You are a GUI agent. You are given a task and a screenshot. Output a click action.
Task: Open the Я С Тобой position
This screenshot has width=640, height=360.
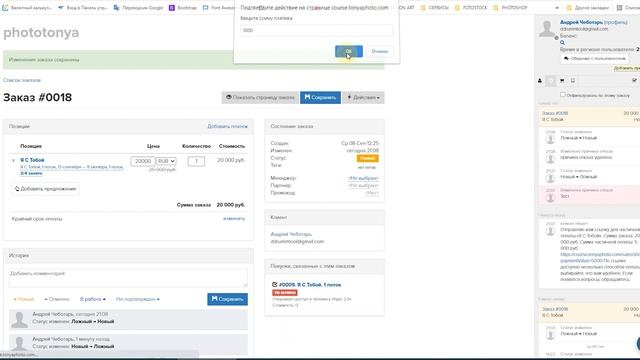pos(32,160)
